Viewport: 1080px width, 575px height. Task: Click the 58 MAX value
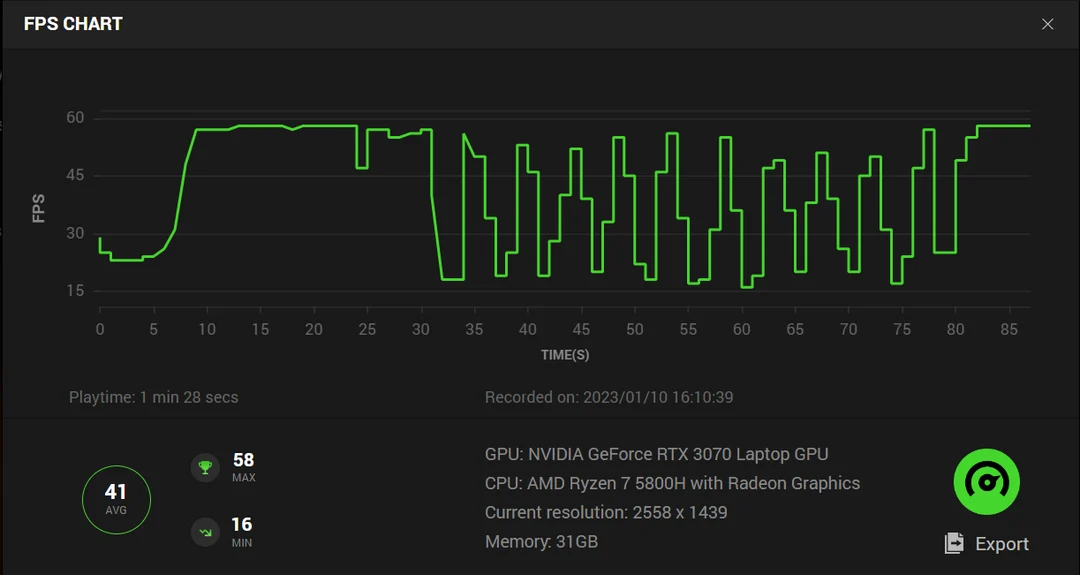pyautogui.click(x=243, y=460)
